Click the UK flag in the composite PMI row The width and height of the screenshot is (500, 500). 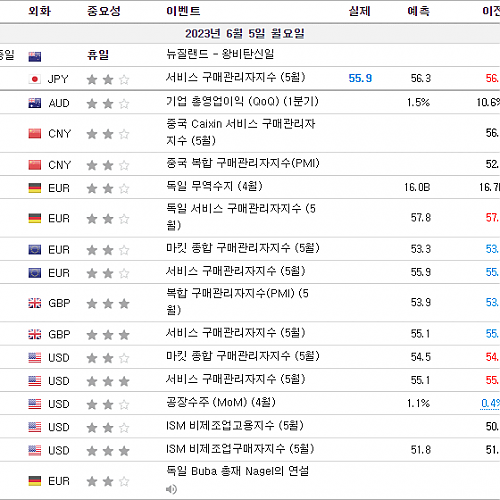pyautogui.click(x=35, y=303)
